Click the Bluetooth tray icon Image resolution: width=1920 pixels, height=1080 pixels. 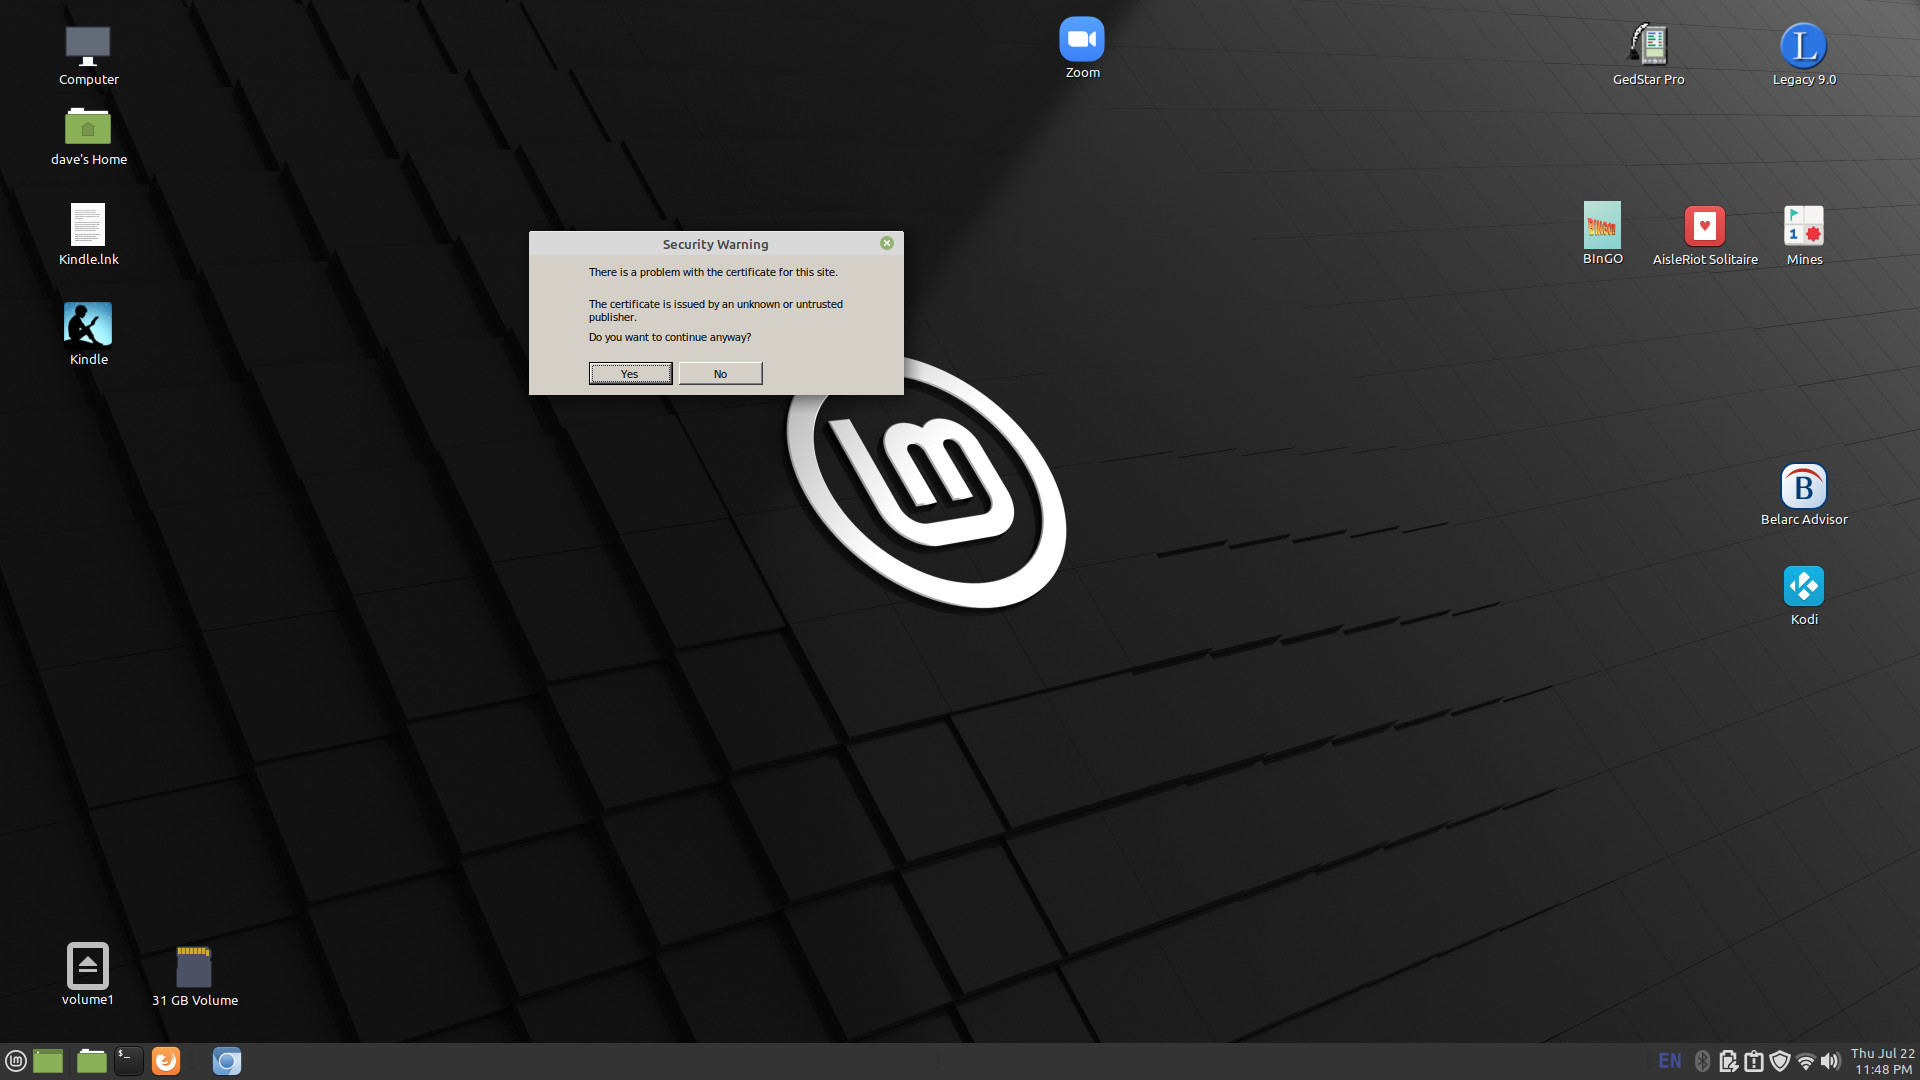pos(1702,1061)
